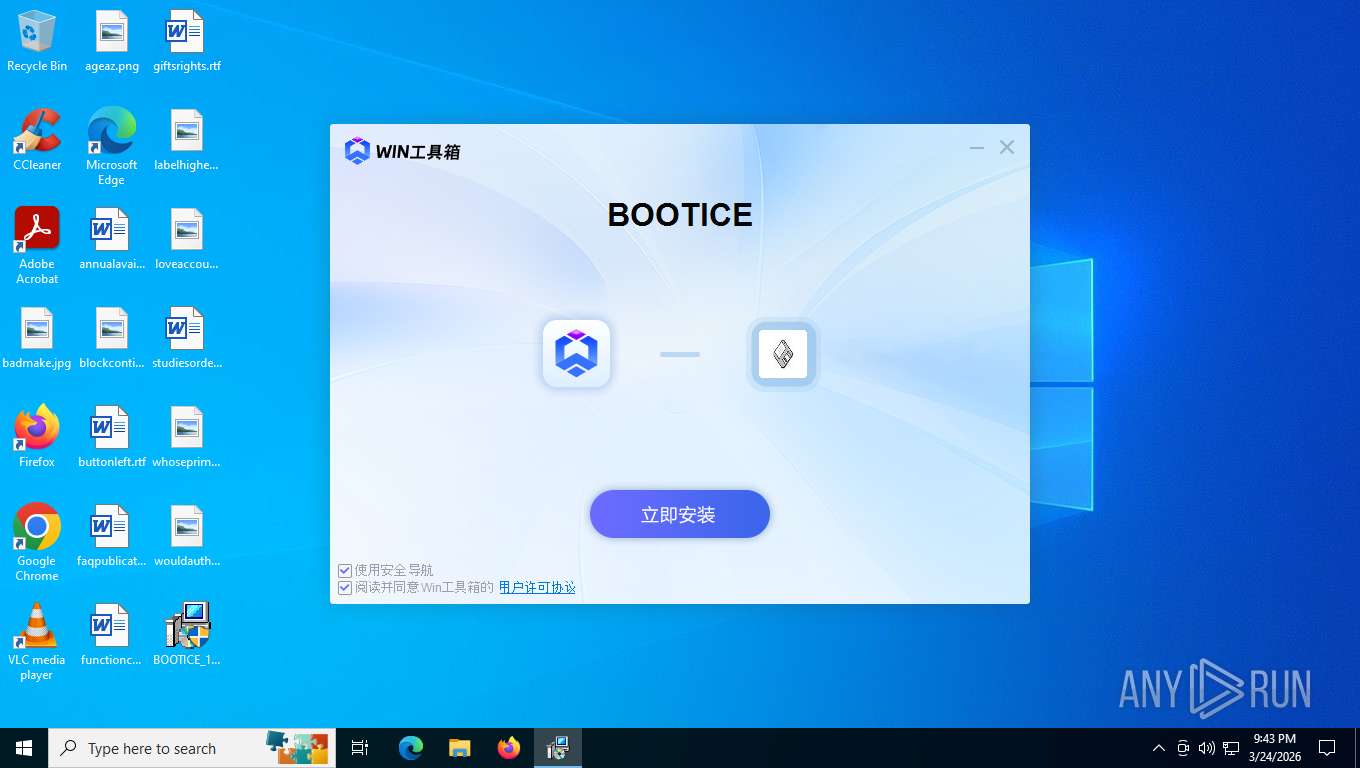1360x768 pixels.
Task: Select the giftsrights.rtf document icon
Action: coord(187,41)
